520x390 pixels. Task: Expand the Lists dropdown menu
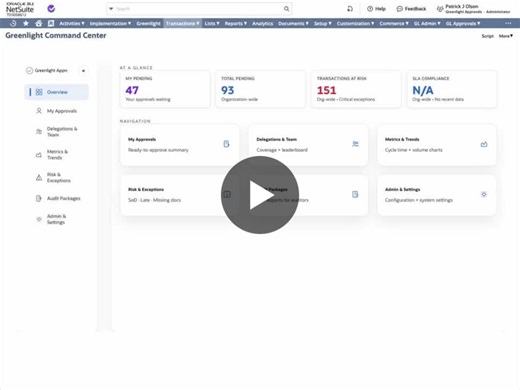(212, 23)
